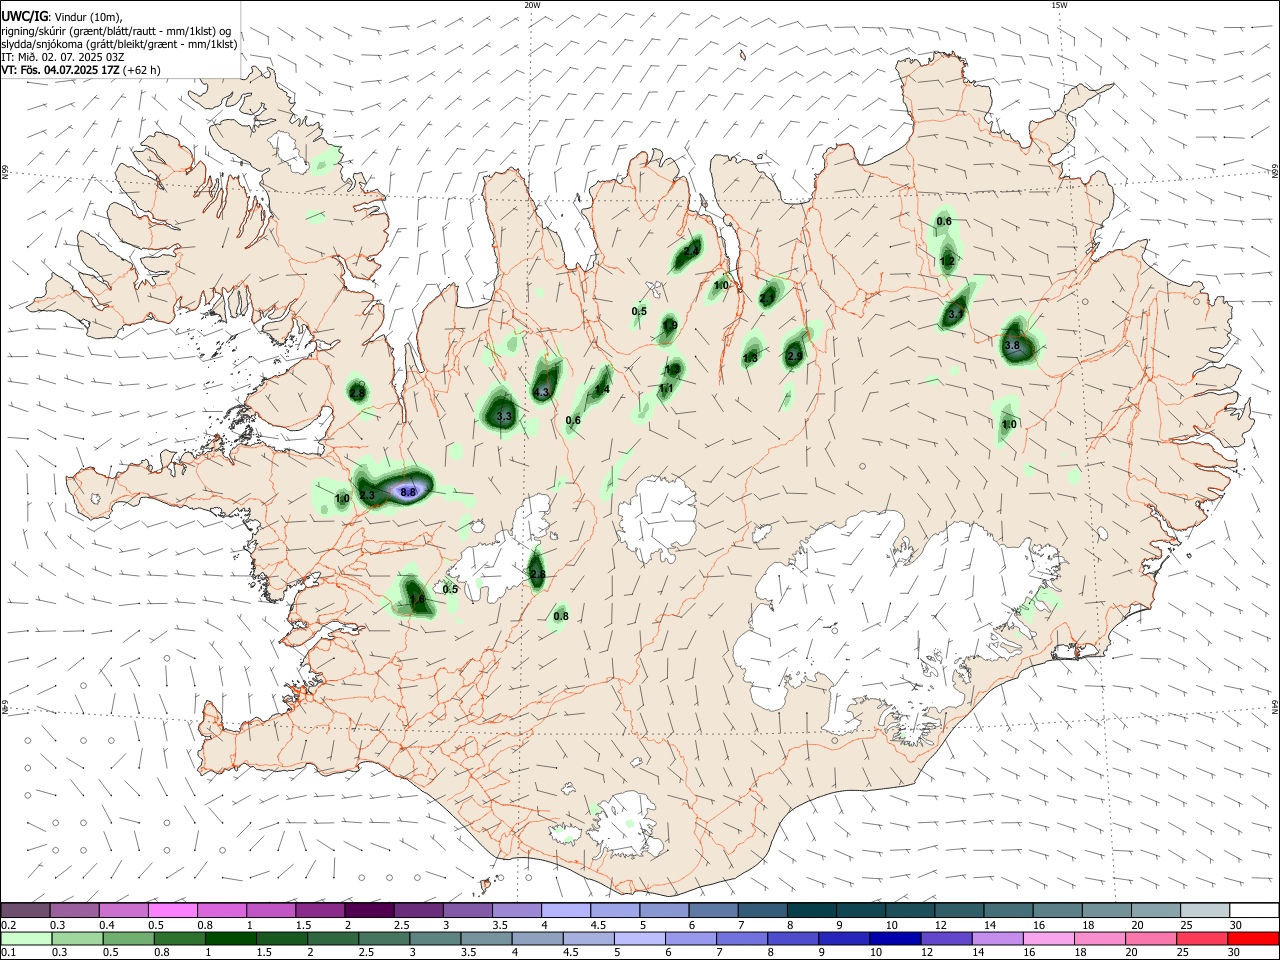
Task: Select the lightest green 0.1–0.3 rain swatch
Action: [x=26, y=938]
